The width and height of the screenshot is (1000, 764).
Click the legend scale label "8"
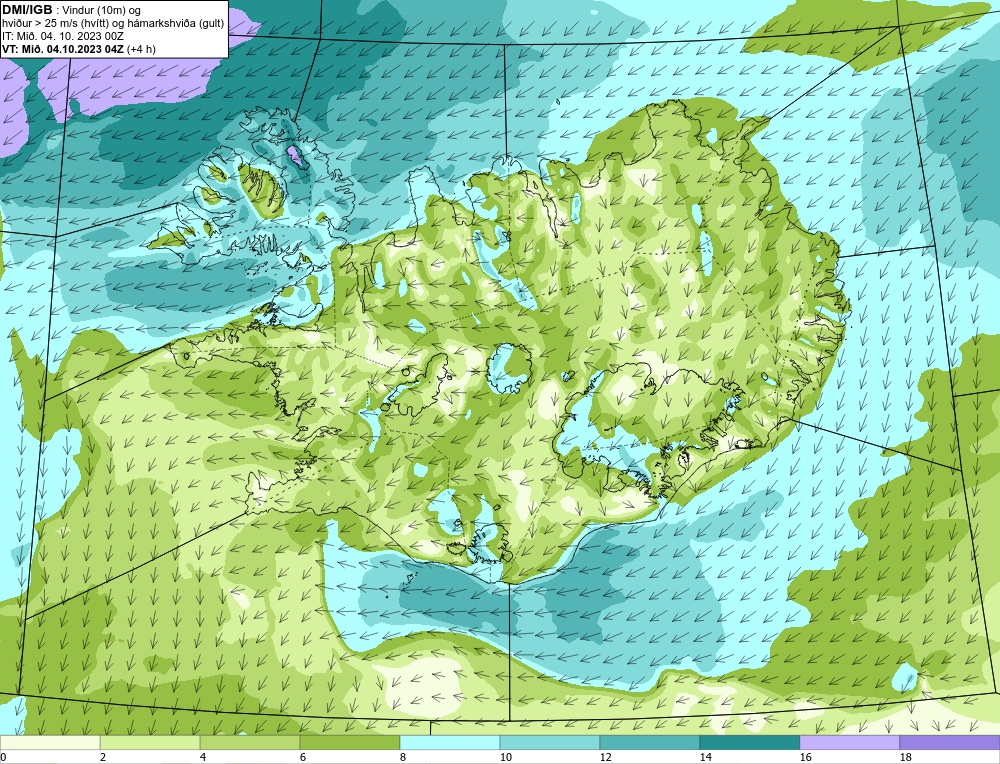pos(403,757)
